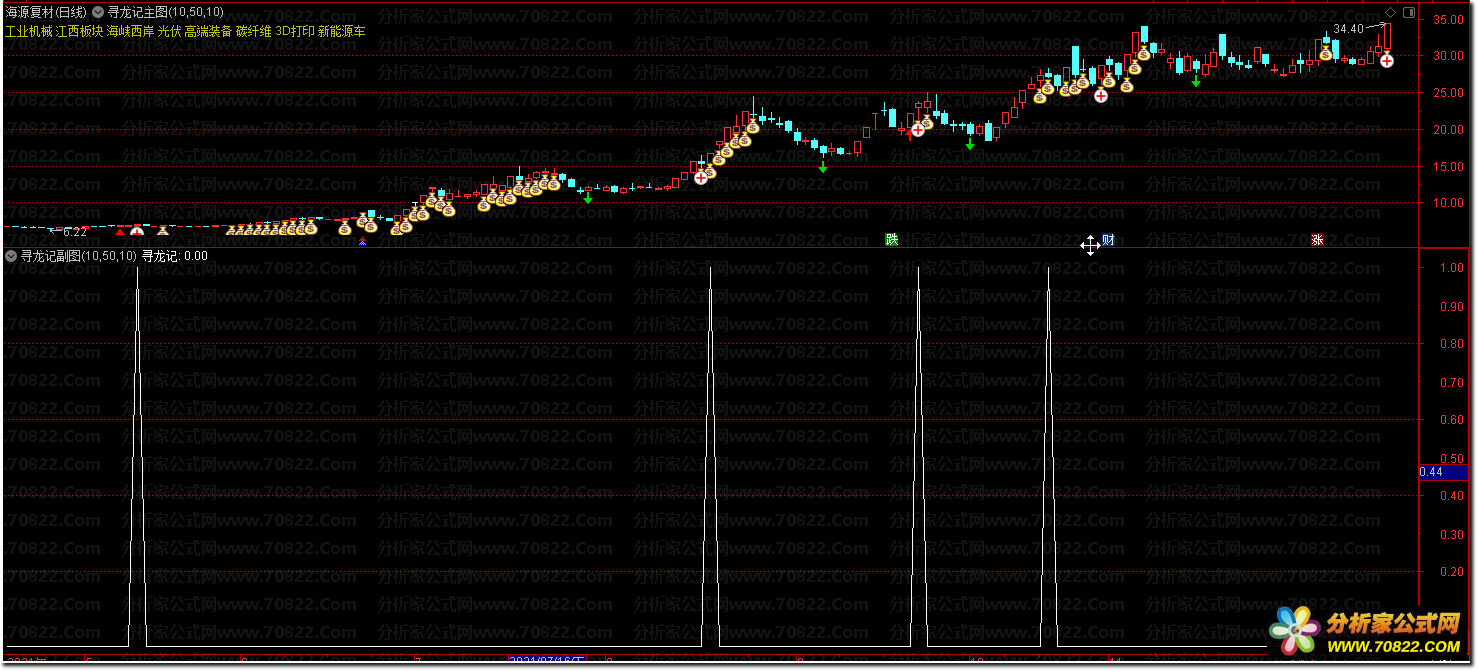
Task: Click the sub-chart name 寻龙记副图(10,50,10)
Action: coord(78,256)
